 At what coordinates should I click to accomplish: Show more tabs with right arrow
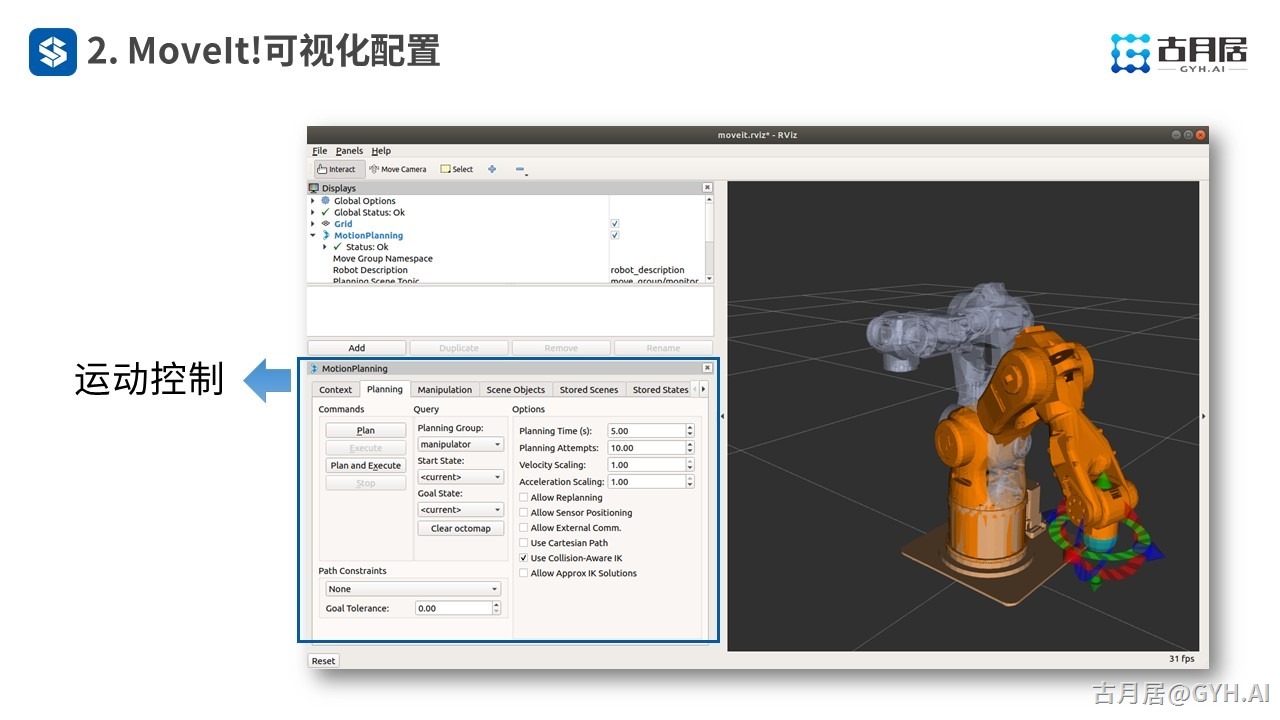(703, 389)
